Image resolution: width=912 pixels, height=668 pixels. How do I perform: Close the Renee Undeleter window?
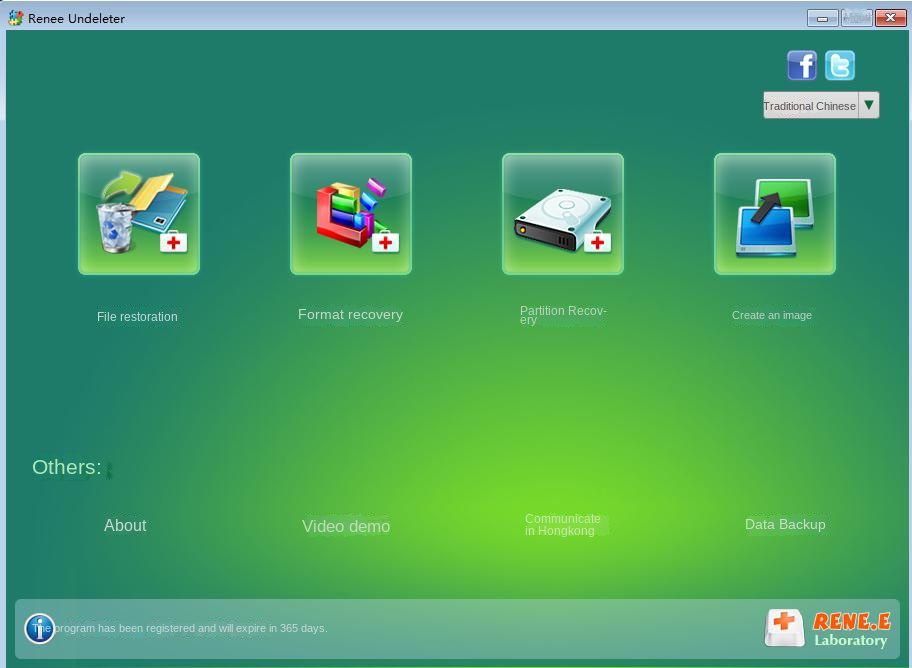890,19
